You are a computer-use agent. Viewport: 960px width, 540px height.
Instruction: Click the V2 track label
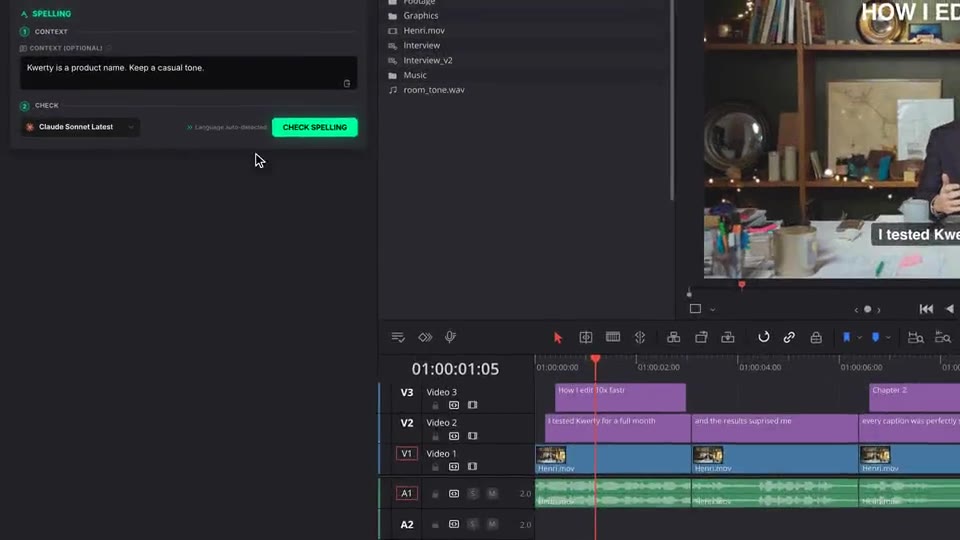(407, 423)
